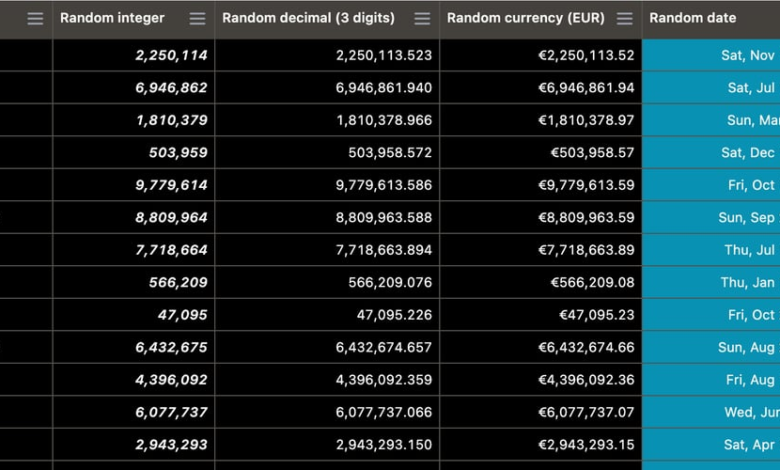Select the integer cell 9,779,614
Screen dimensions: 780x470
(134, 185)
